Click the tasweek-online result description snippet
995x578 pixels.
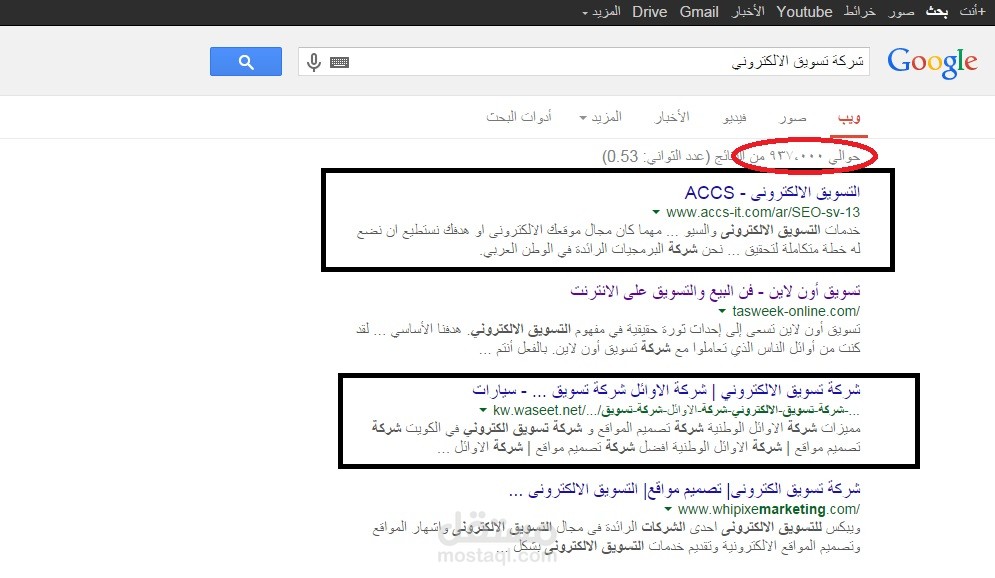coord(609,339)
